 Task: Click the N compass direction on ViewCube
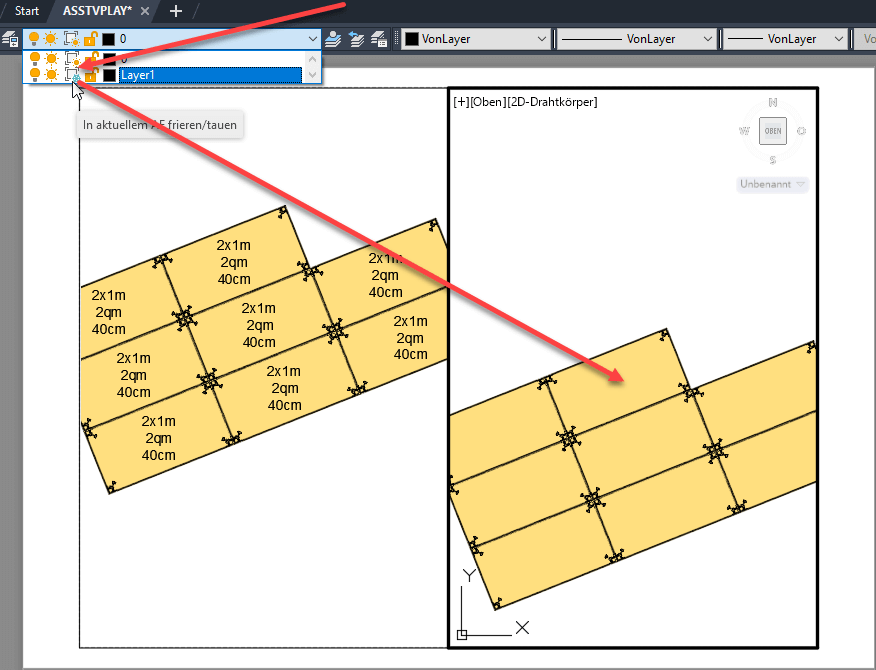point(772,102)
